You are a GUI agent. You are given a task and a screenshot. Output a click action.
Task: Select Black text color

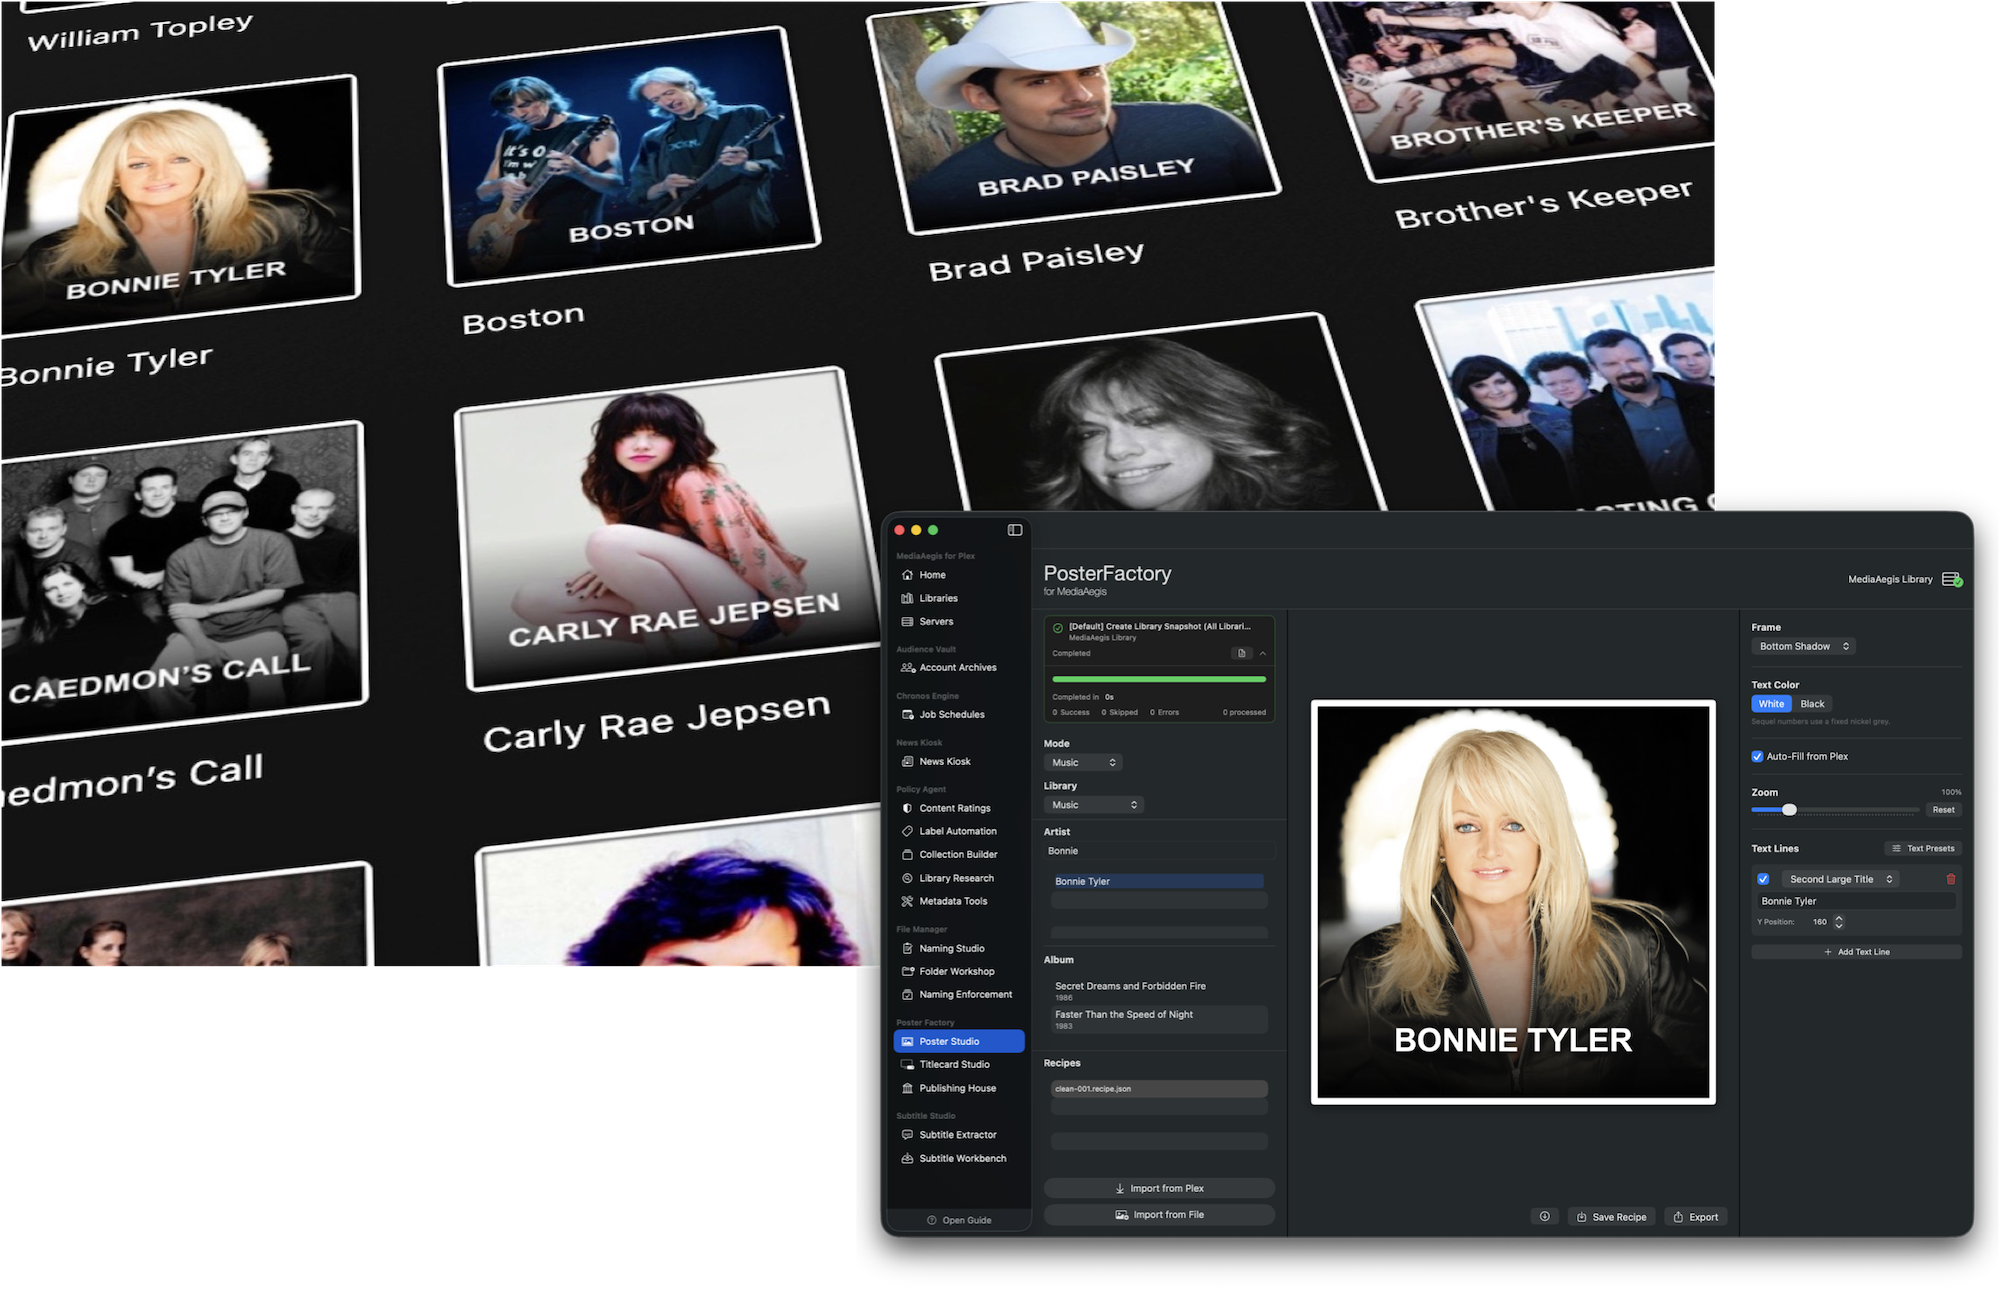coord(1812,704)
